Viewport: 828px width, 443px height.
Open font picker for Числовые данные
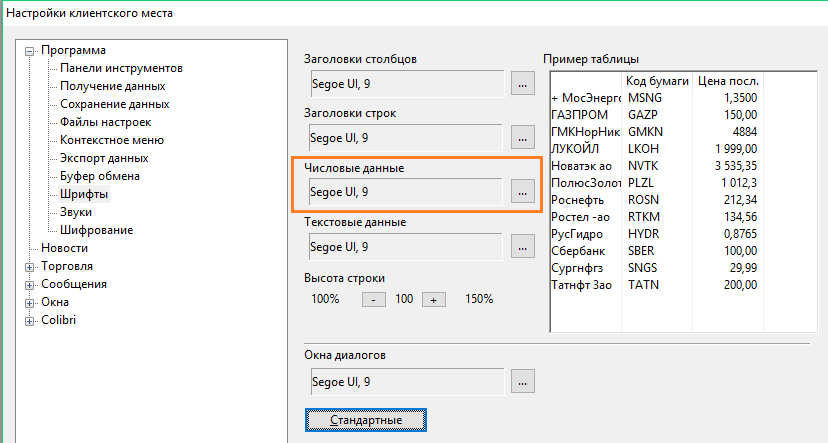523,192
